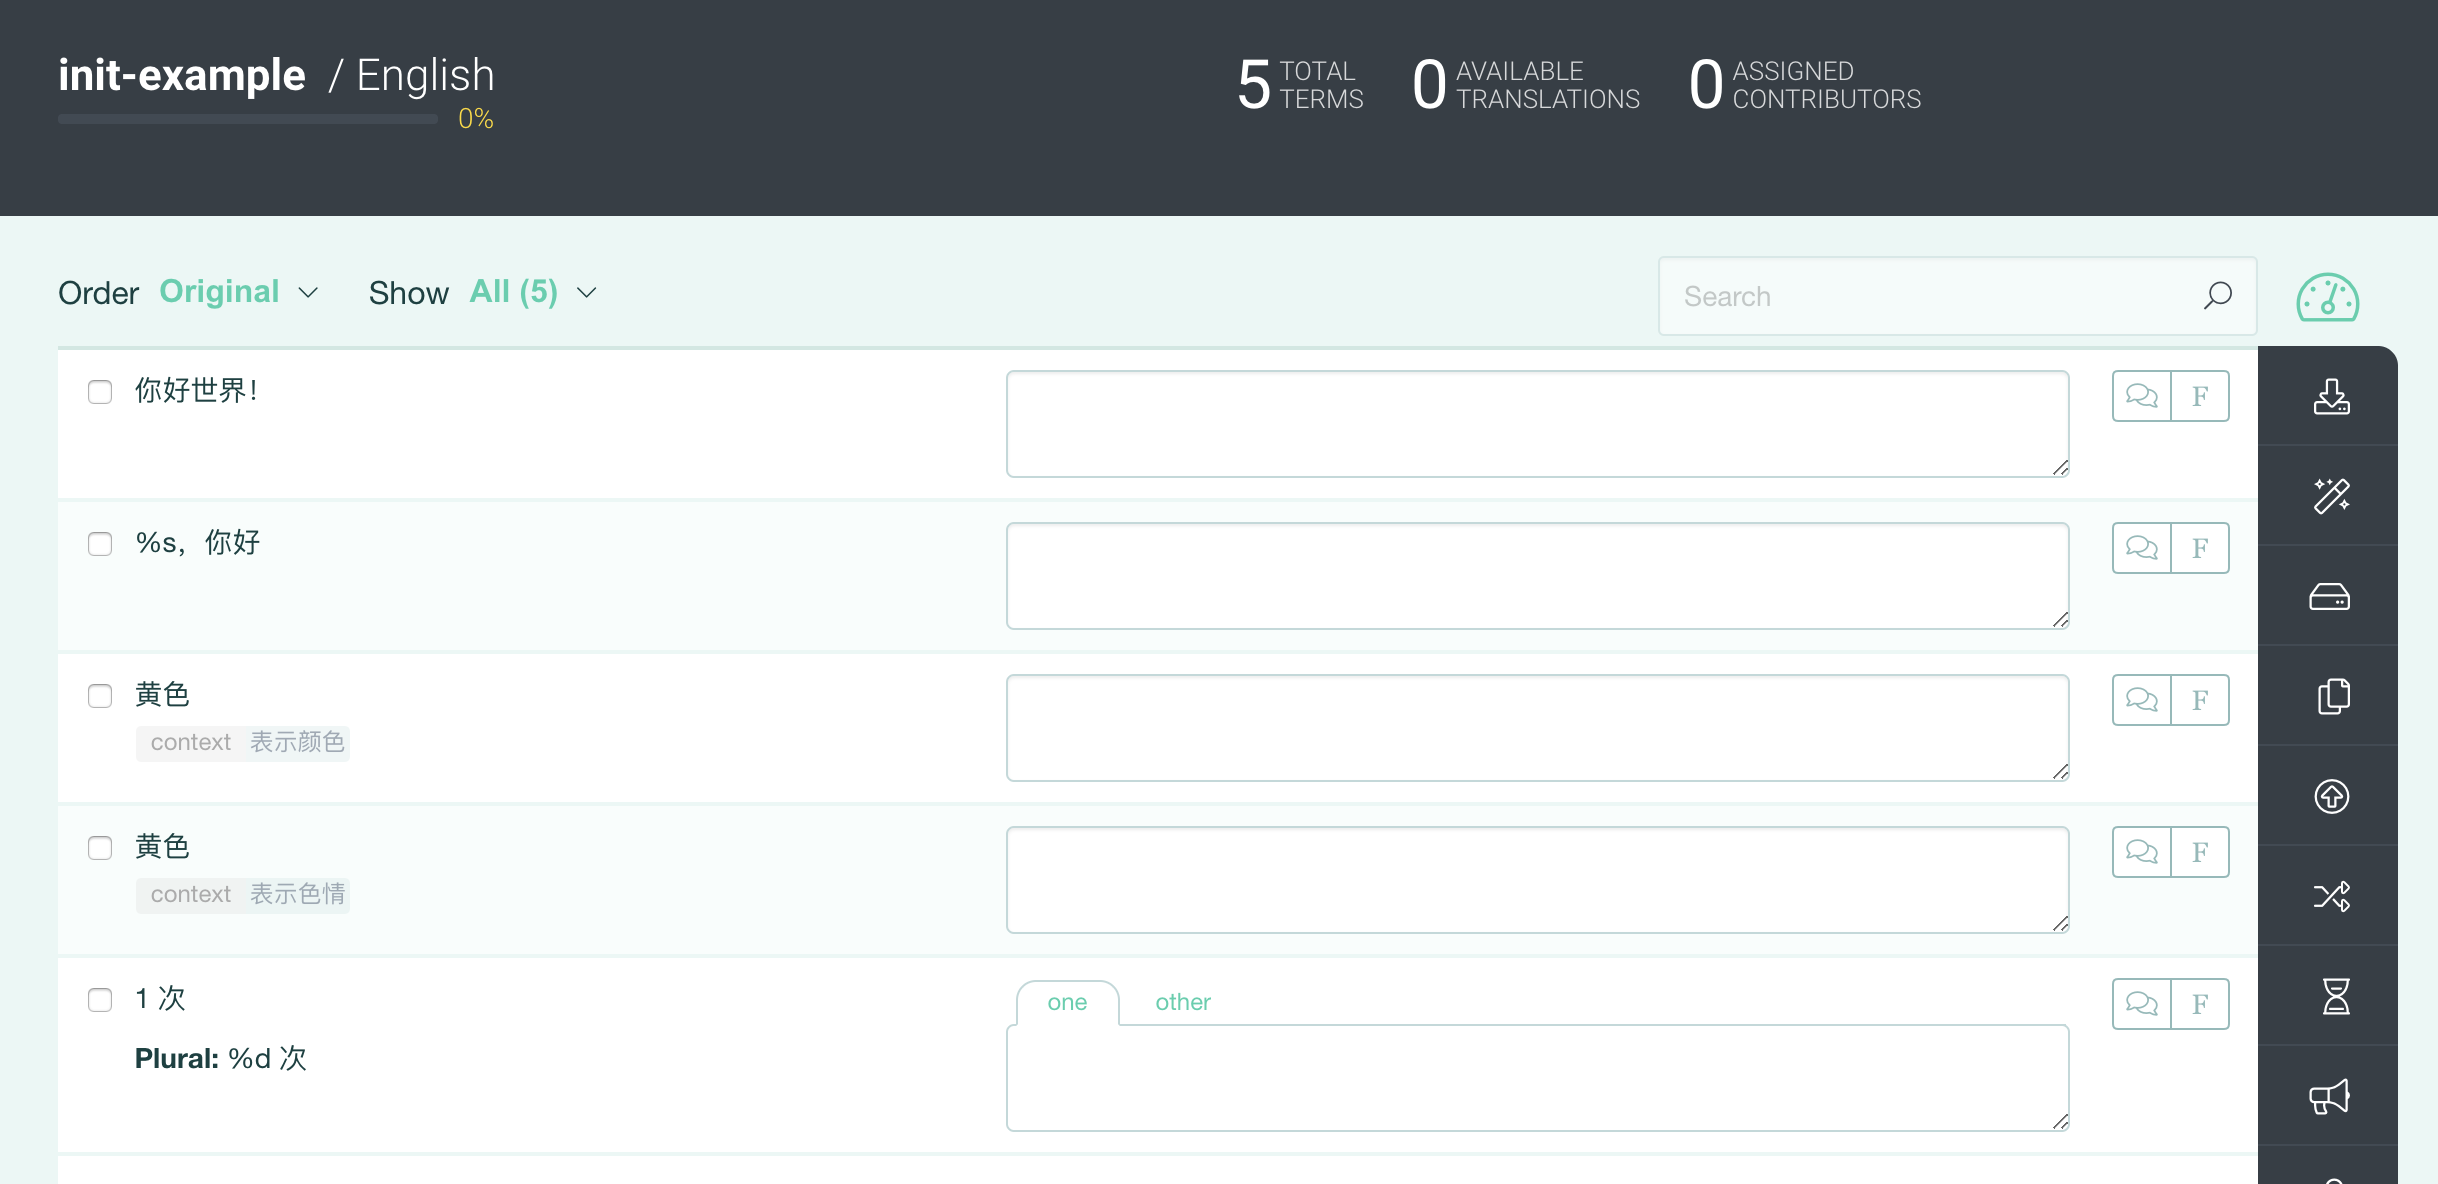Viewport: 2438px width, 1184px height.
Task: Expand the Order Original dropdown
Action: click(238, 292)
